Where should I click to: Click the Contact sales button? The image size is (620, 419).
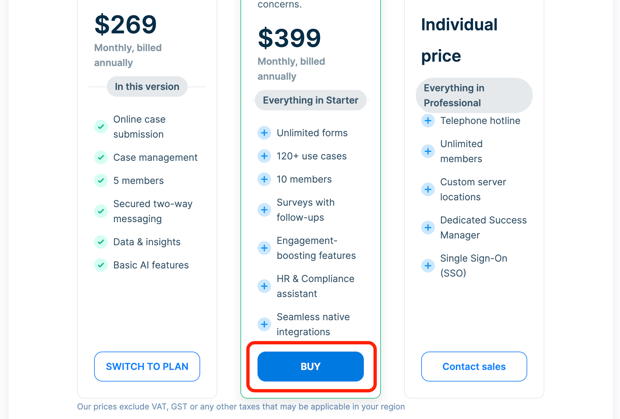474,366
